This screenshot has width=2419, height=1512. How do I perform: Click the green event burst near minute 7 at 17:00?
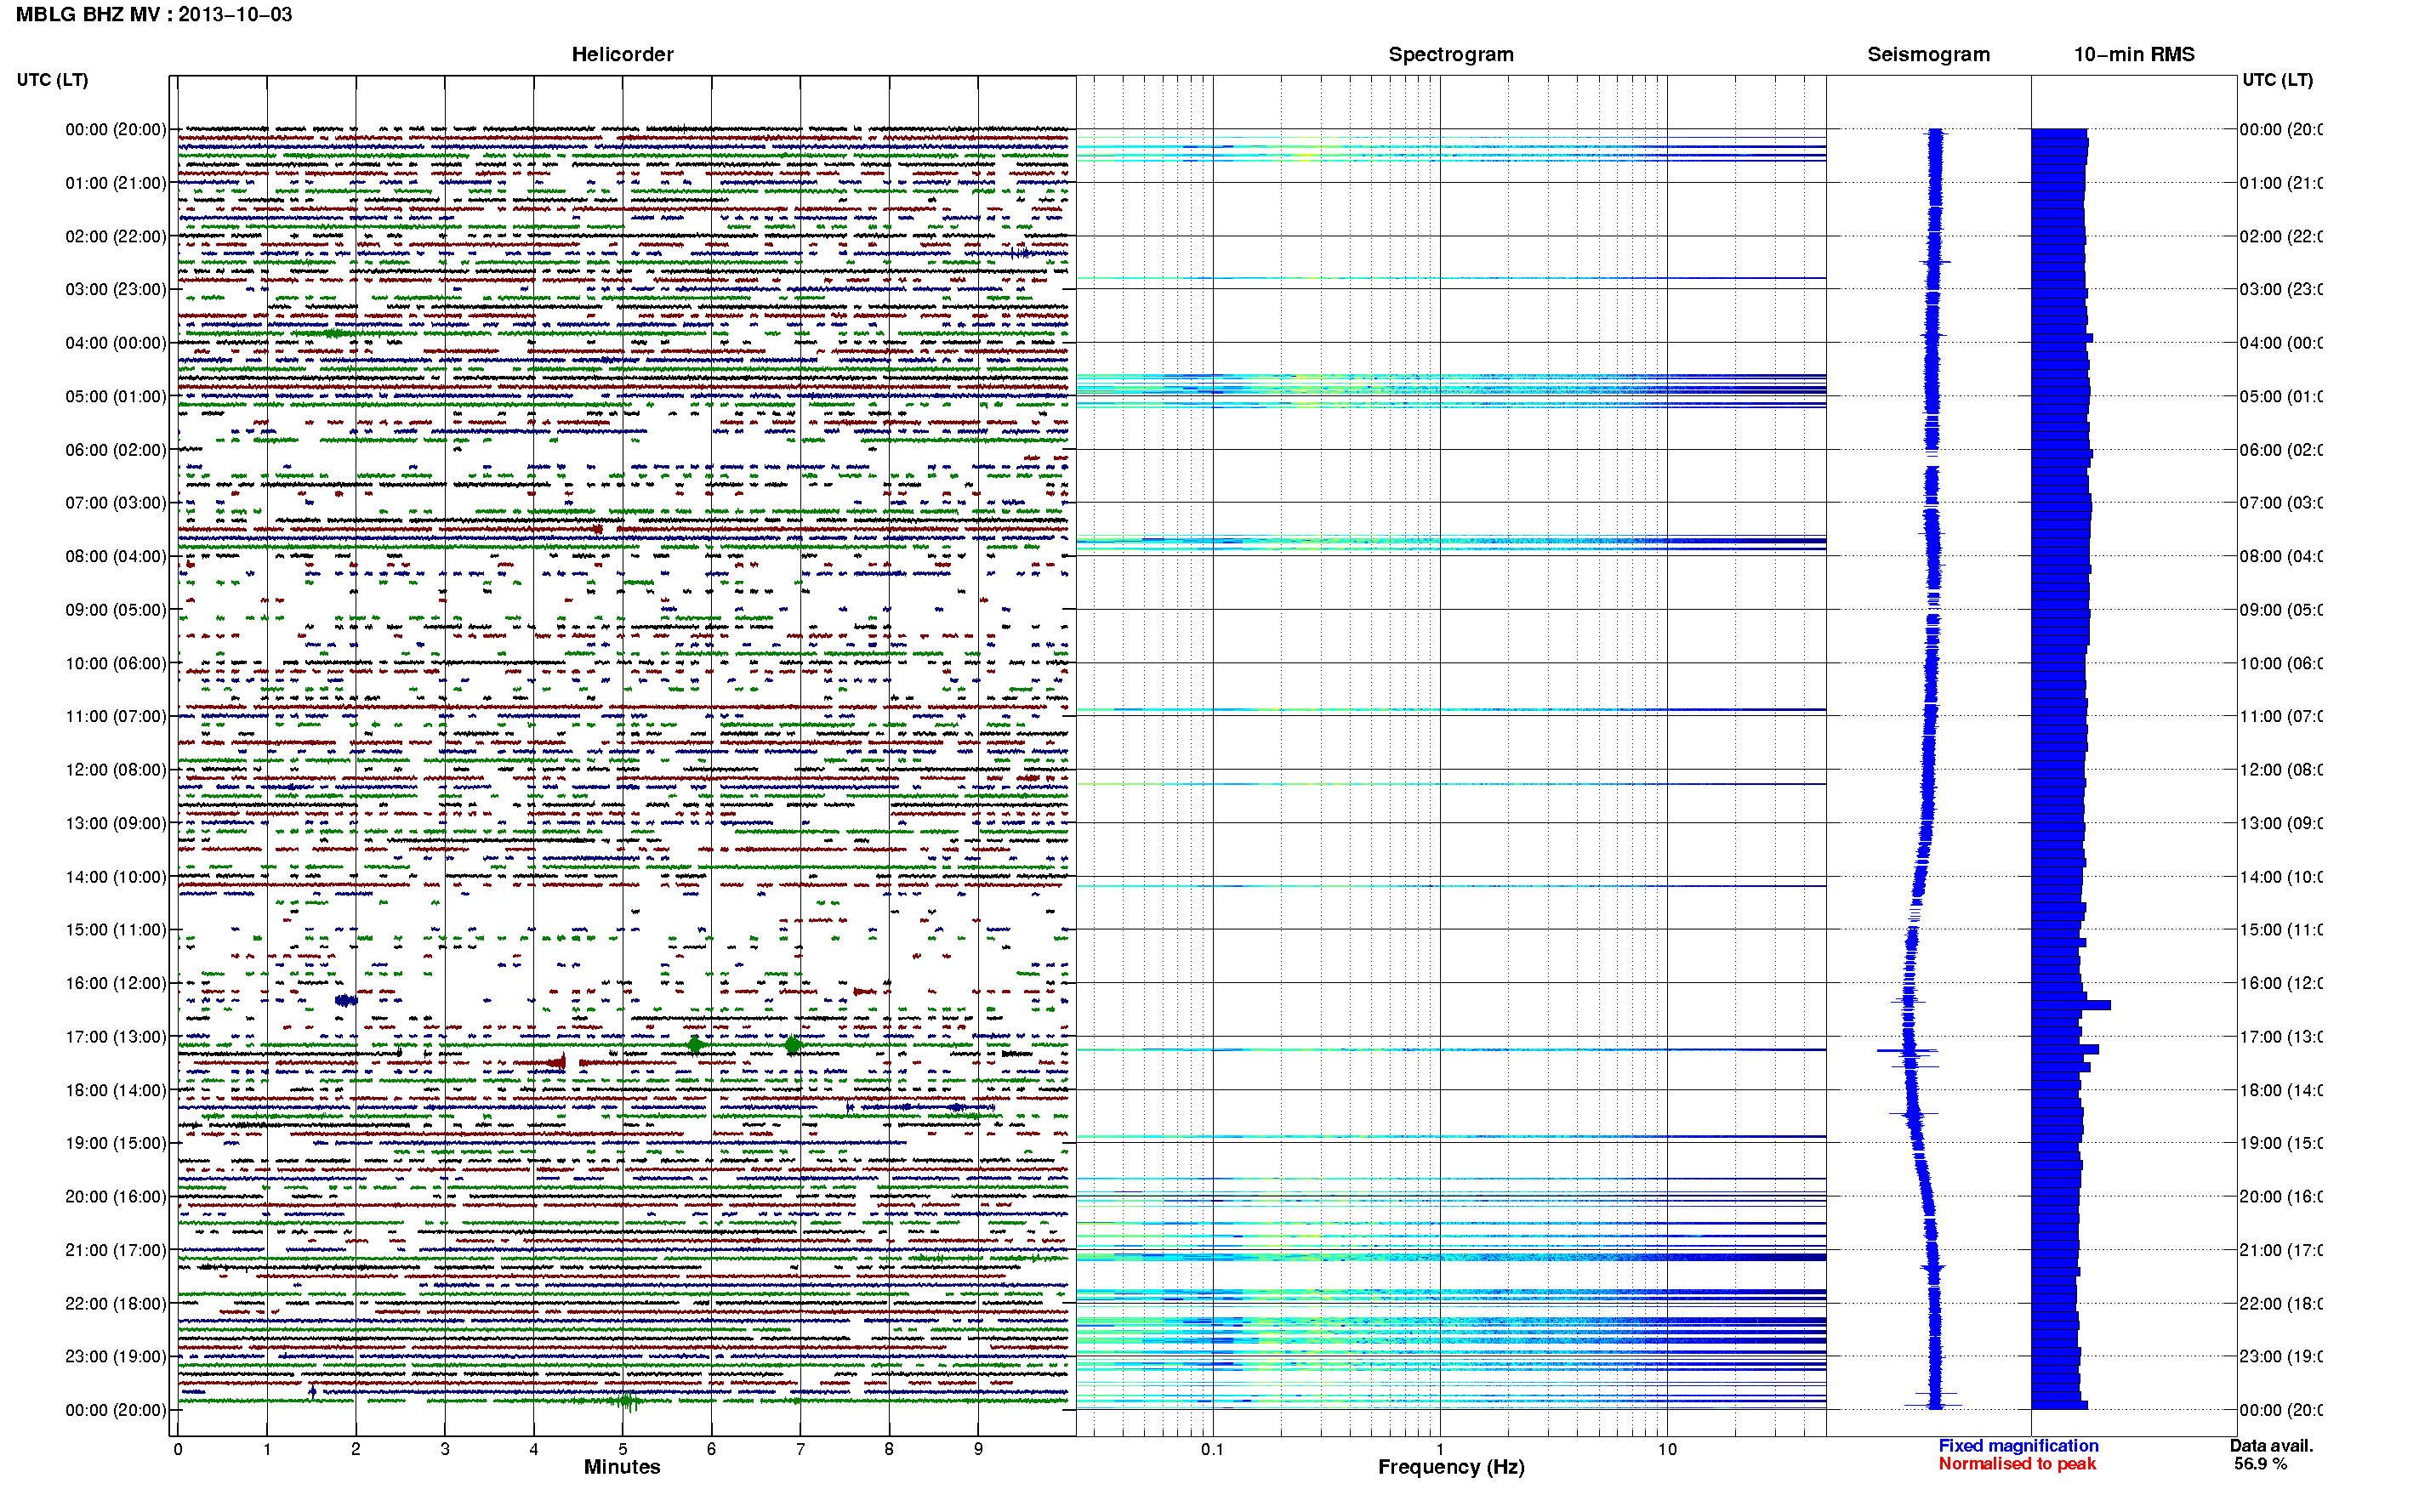tap(792, 1045)
